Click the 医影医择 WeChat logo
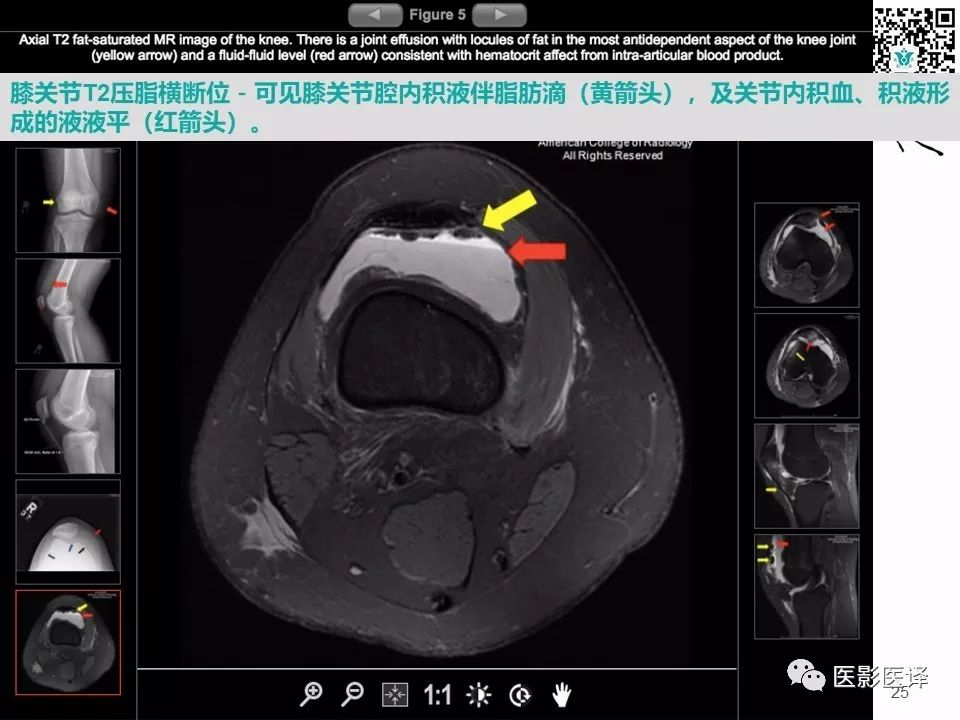Screen dimensions: 960x720 [x=800, y=672]
